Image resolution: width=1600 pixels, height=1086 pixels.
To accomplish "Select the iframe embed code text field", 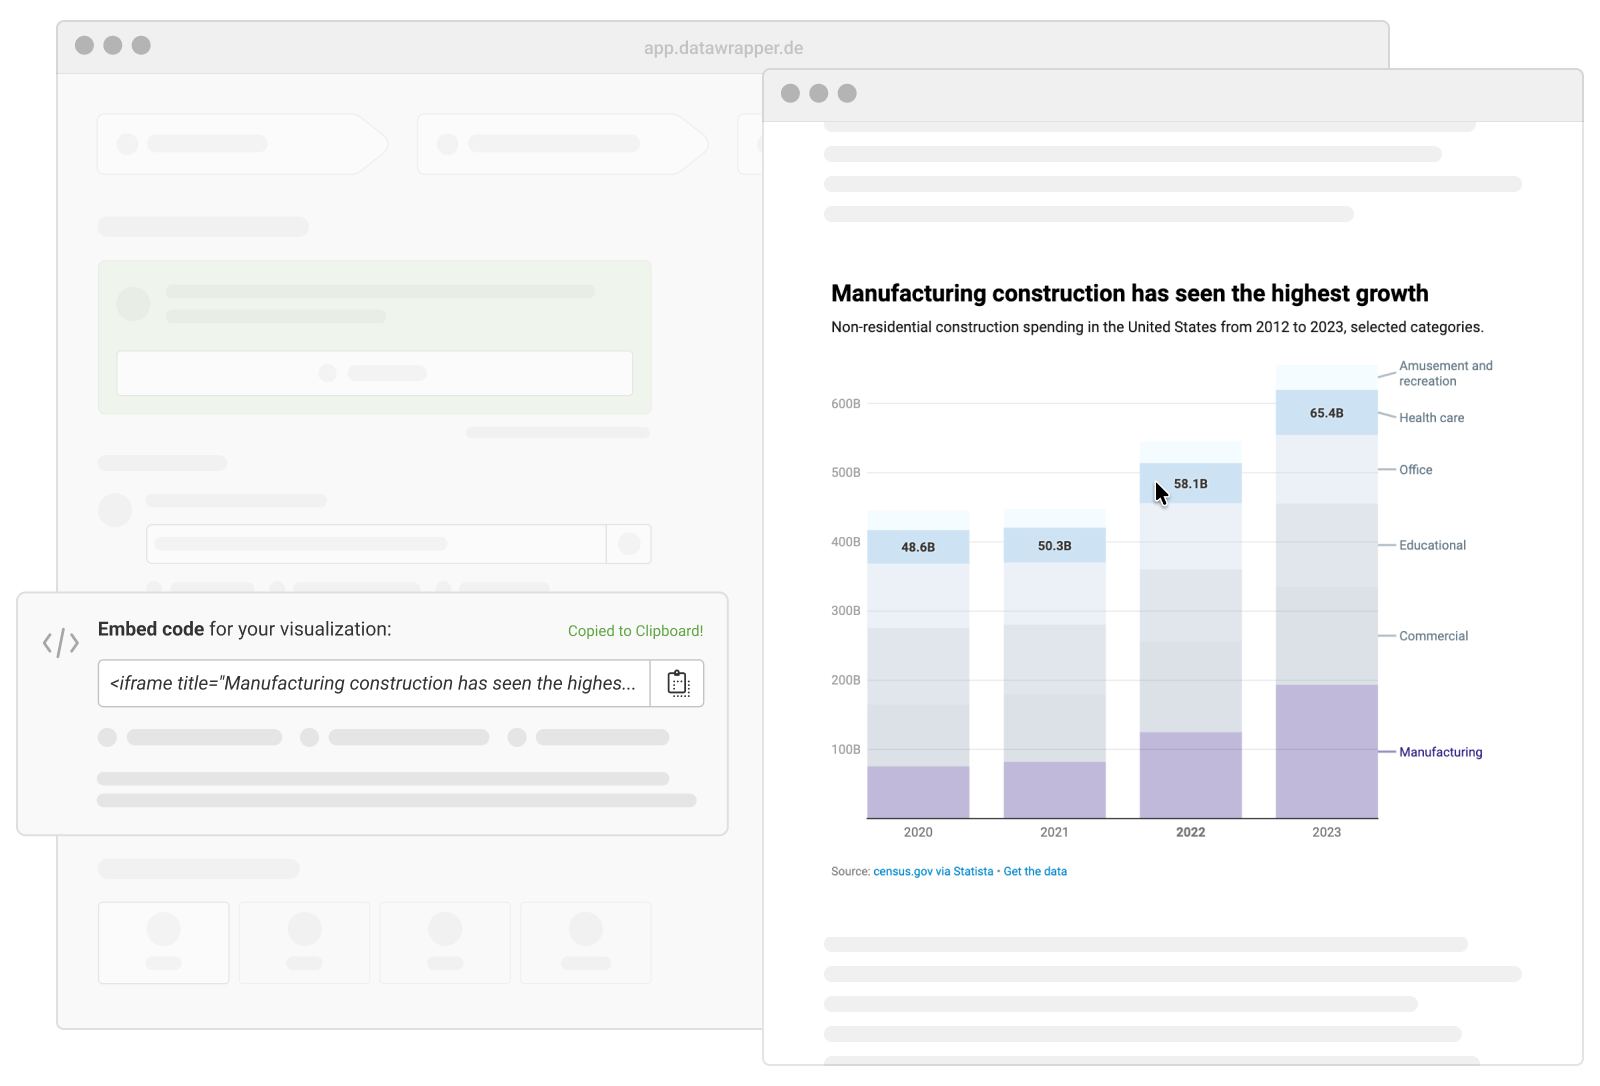I will click(373, 683).
